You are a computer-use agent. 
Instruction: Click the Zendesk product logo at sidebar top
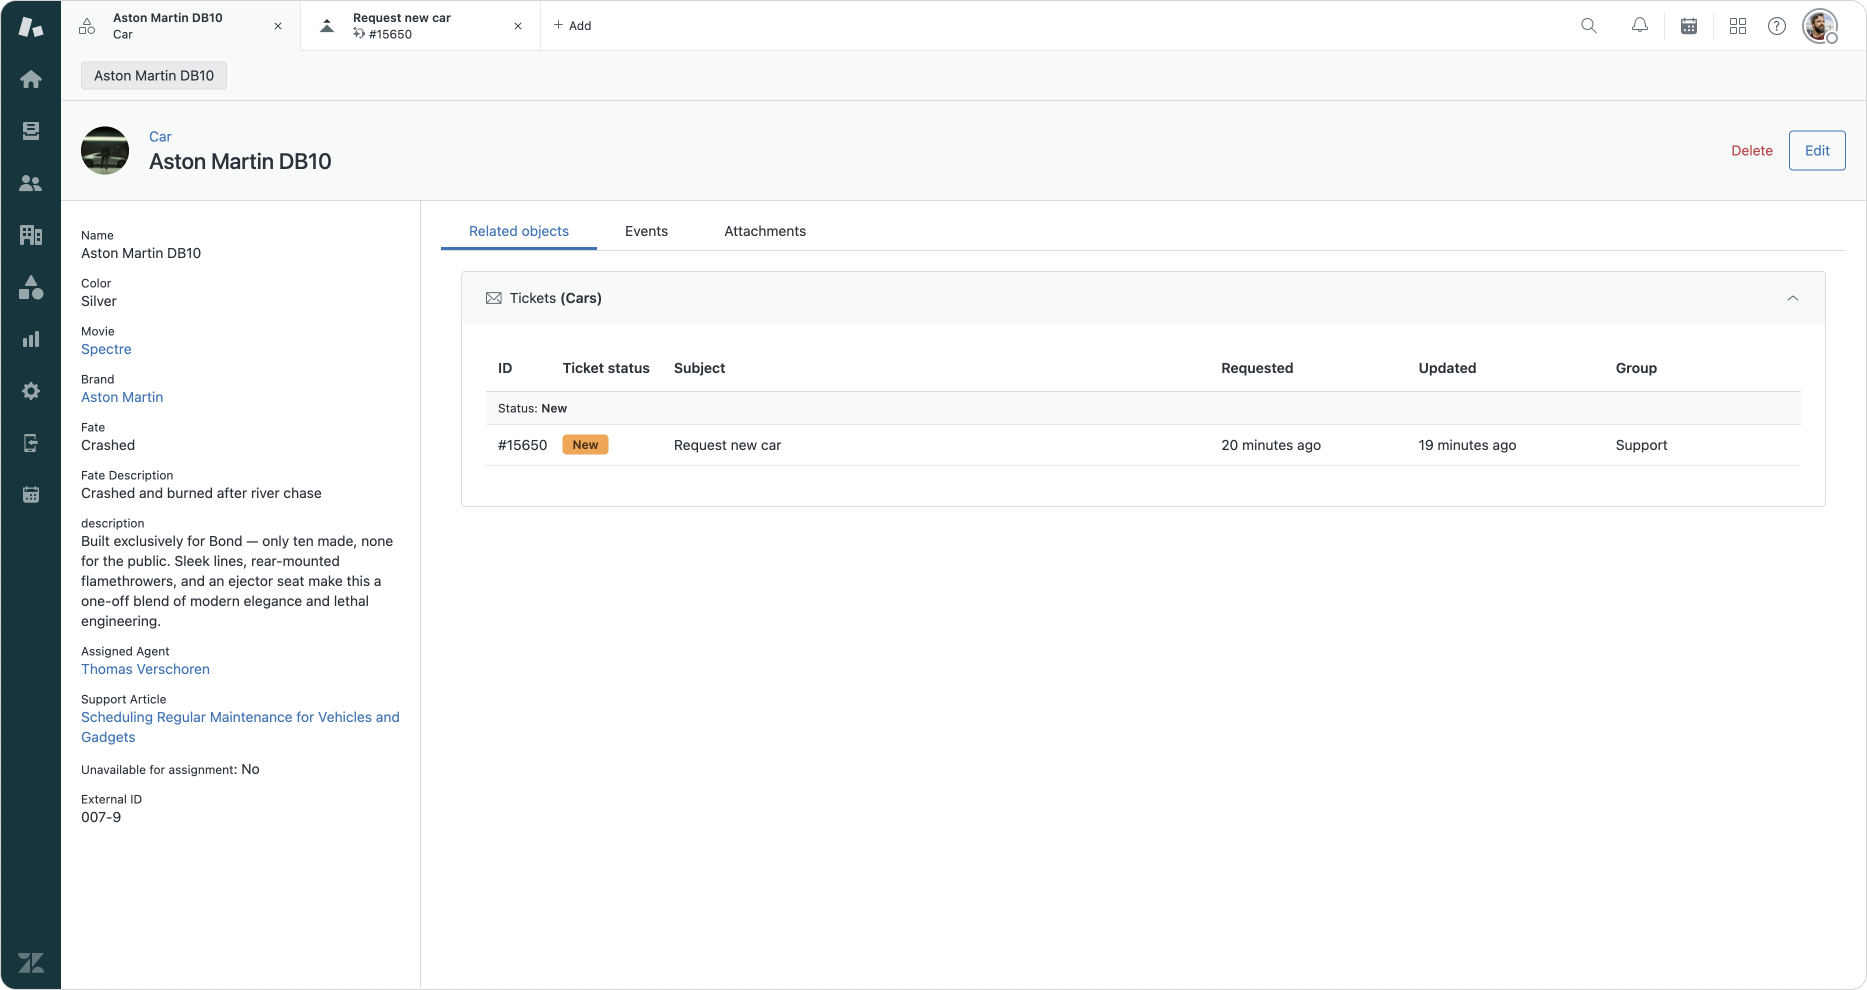click(31, 27)
